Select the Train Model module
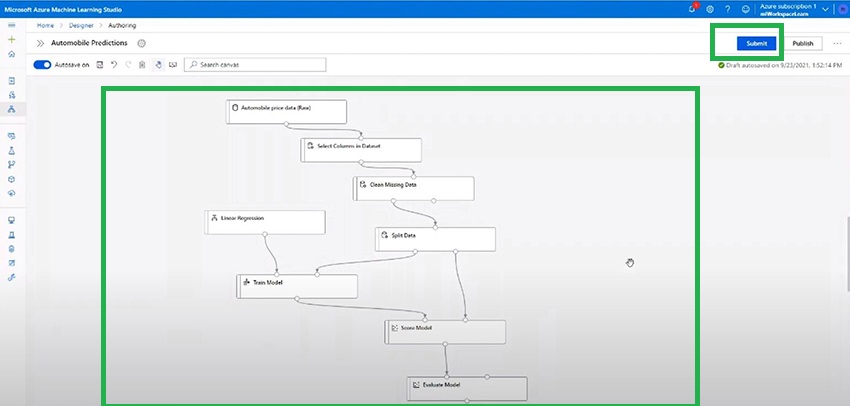The height and width of the screenshot is (406, 850). 297,286
